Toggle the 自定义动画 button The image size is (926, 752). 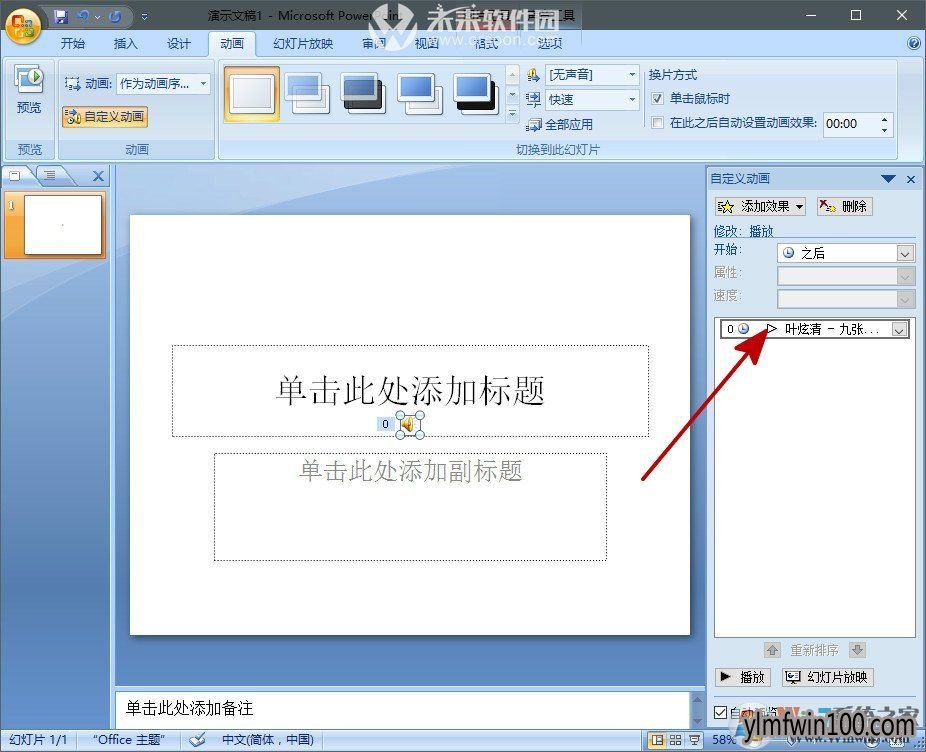tap(105, 116)
